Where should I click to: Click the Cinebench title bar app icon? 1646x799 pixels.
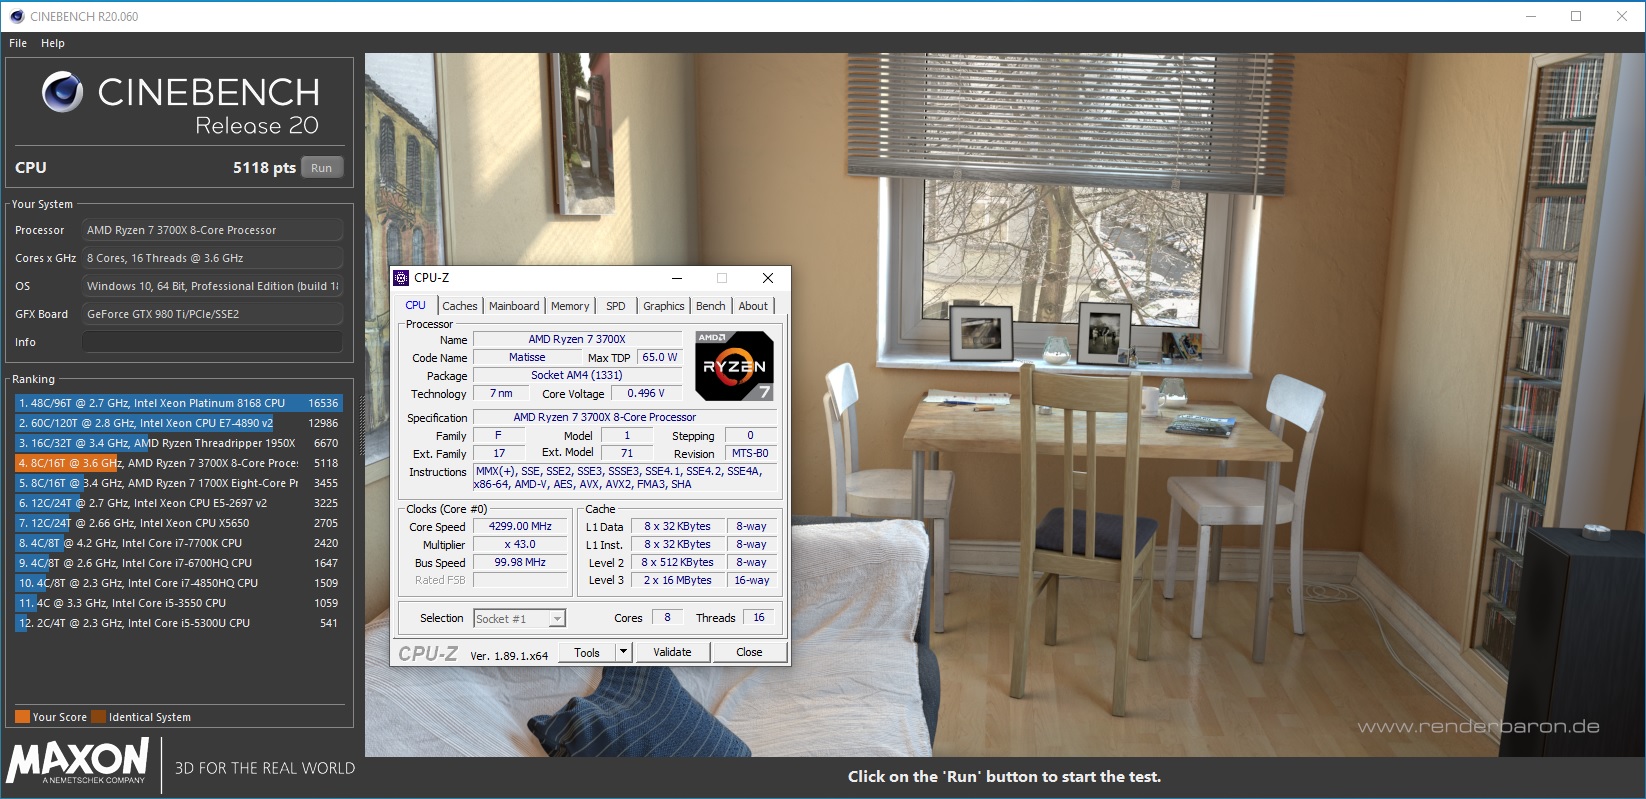pyautogui.click(x=16, y=16)
